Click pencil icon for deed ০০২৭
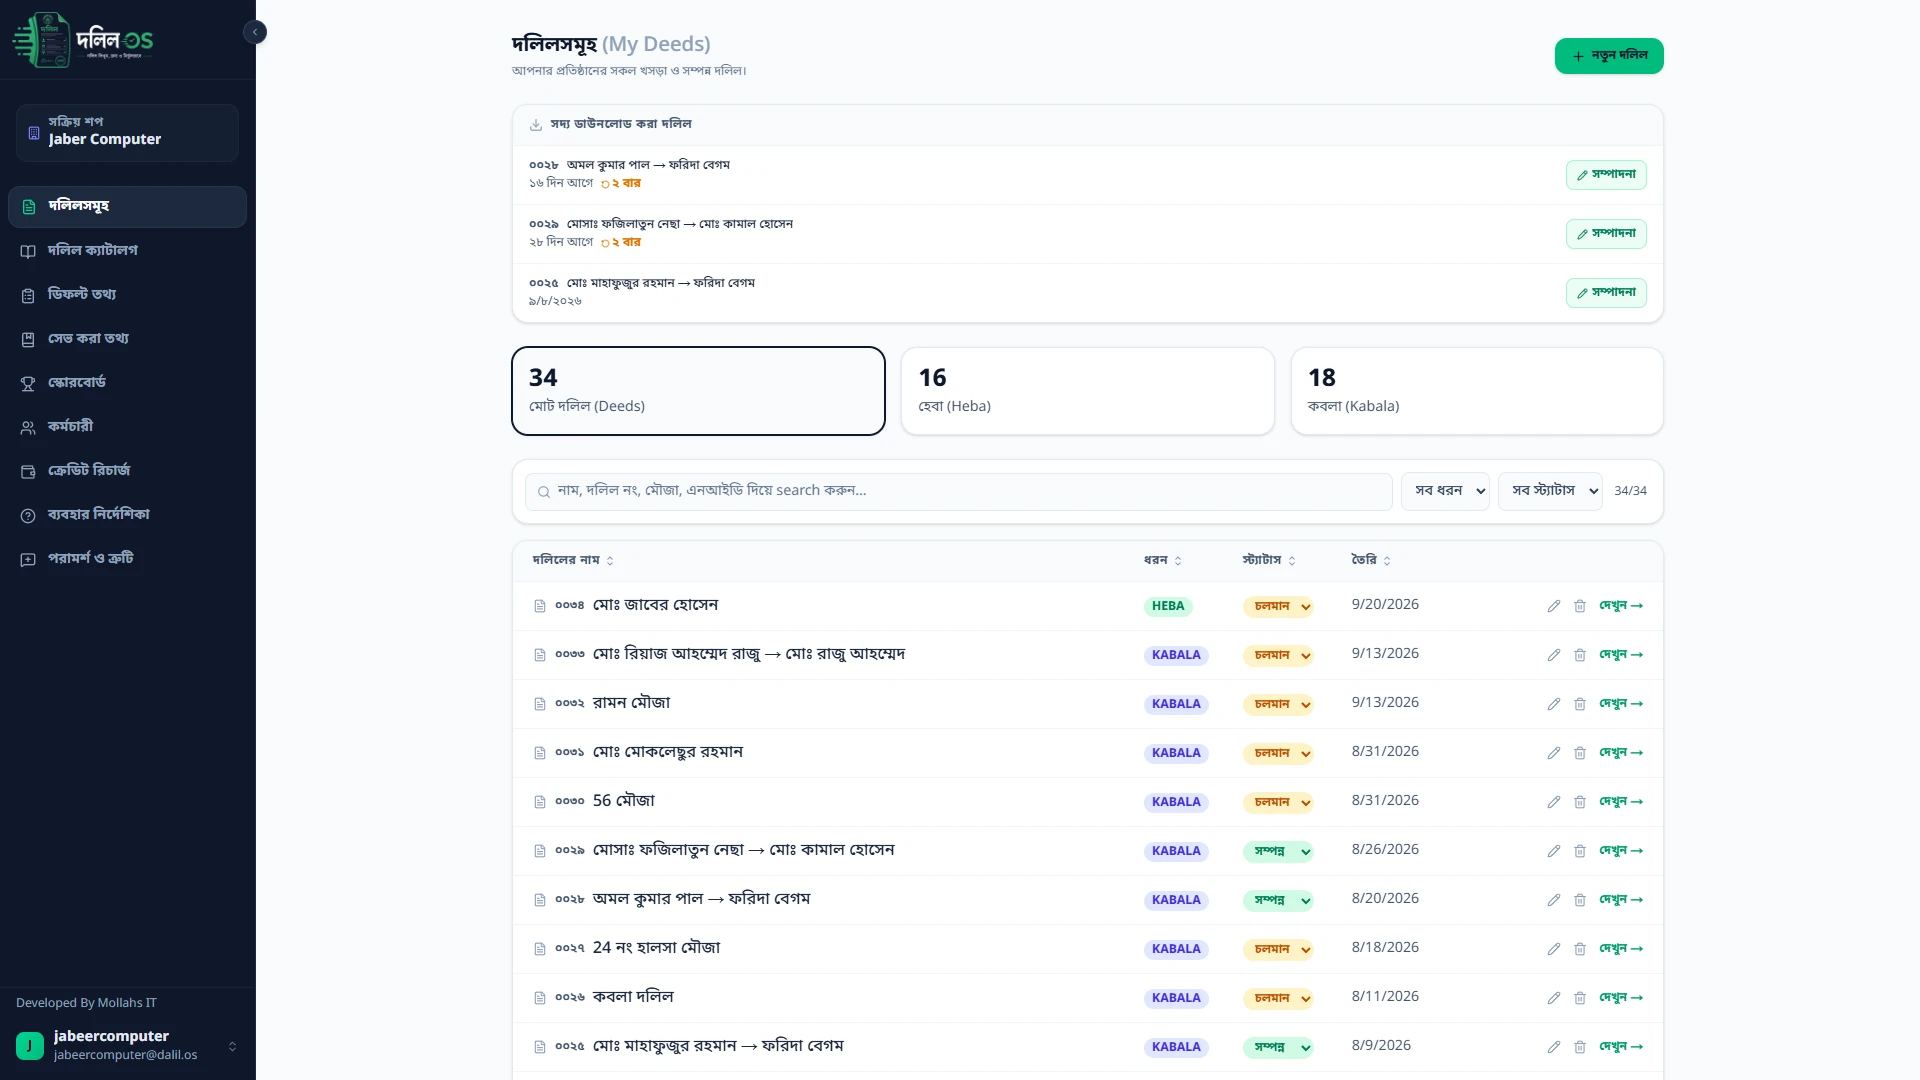The width and height of the screenshot is (1920, 1080). (1553, 949)
